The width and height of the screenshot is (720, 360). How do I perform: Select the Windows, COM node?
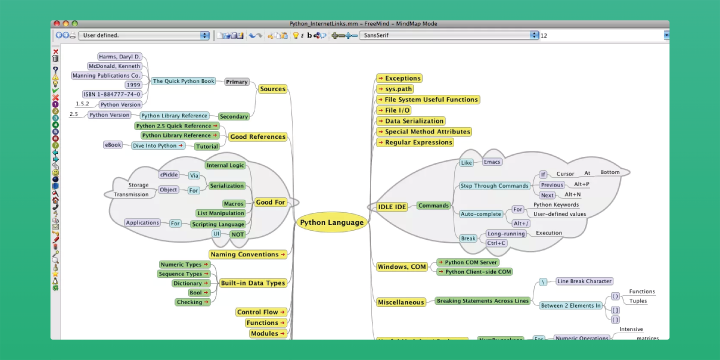point(402,267)
